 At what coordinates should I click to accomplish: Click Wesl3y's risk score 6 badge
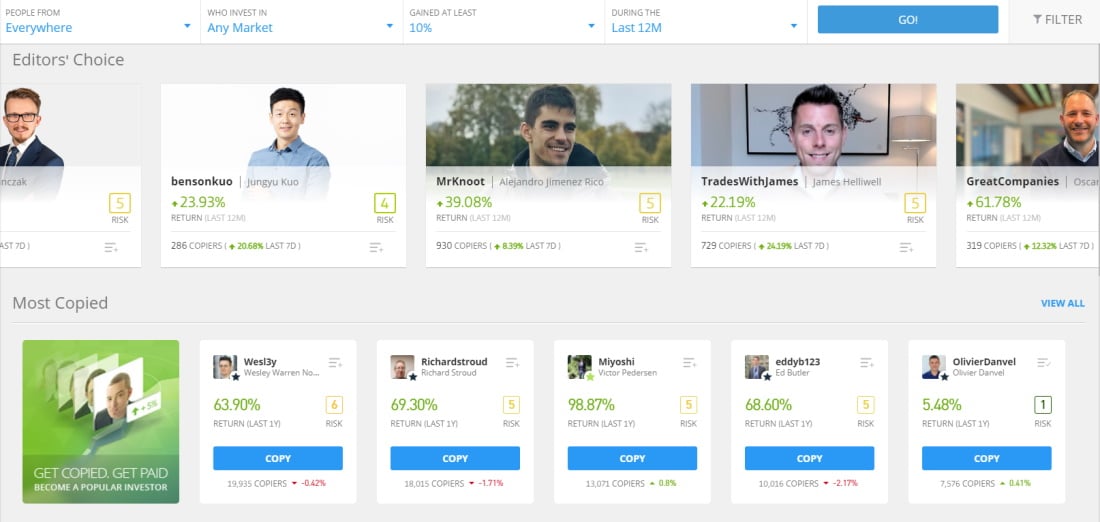(x=334, y=406)
